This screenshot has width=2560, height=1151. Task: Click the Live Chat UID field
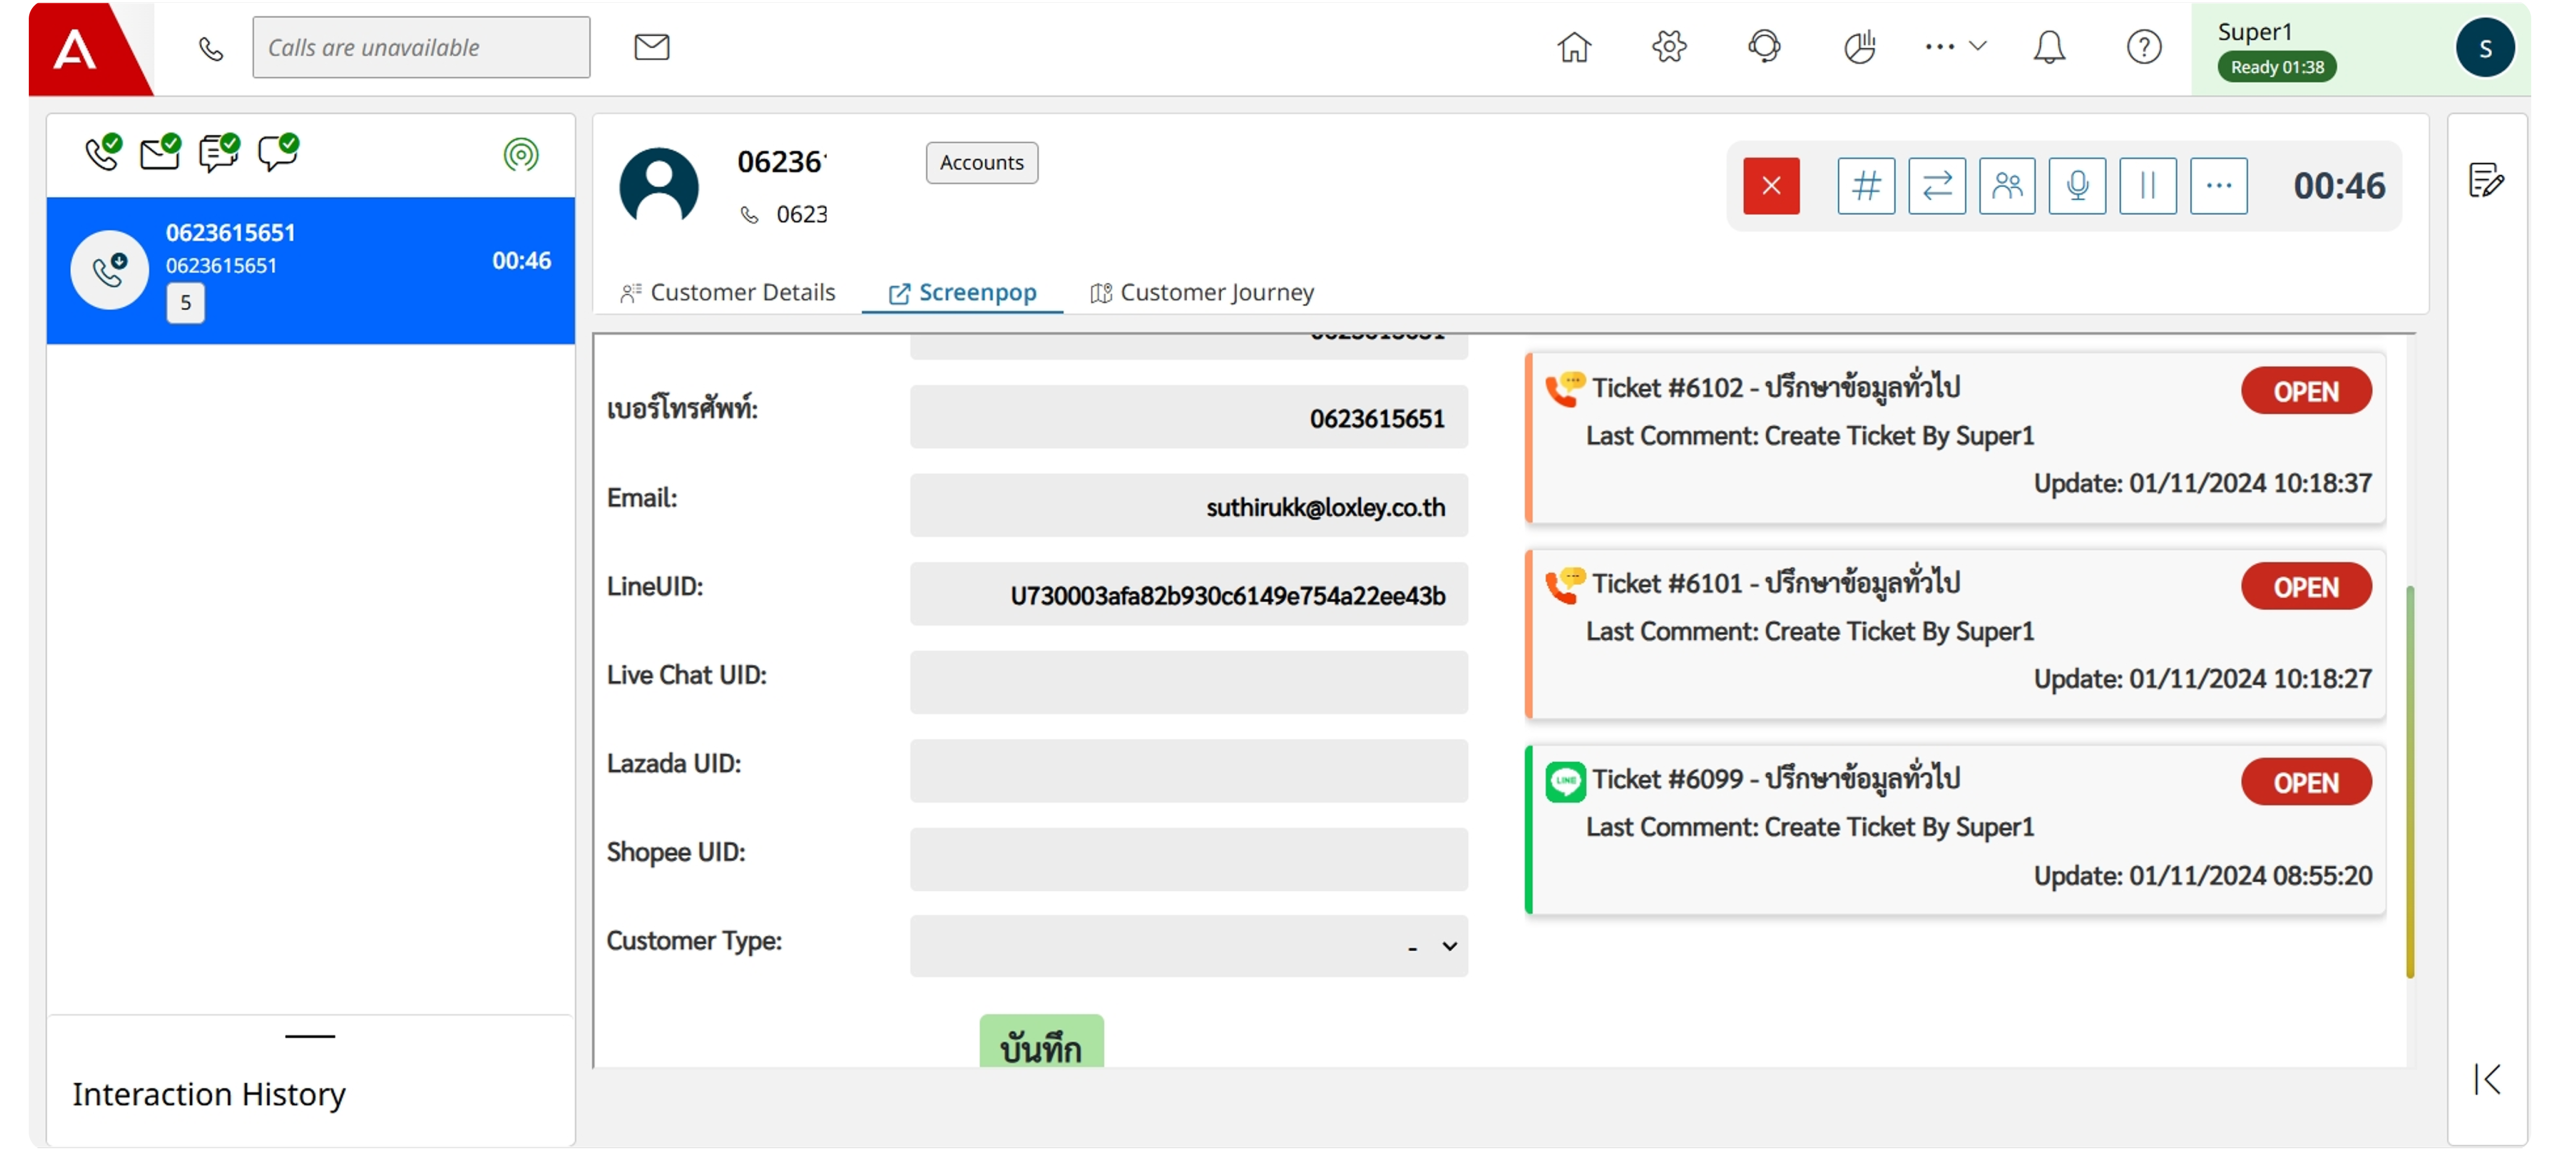point(1188,682)
